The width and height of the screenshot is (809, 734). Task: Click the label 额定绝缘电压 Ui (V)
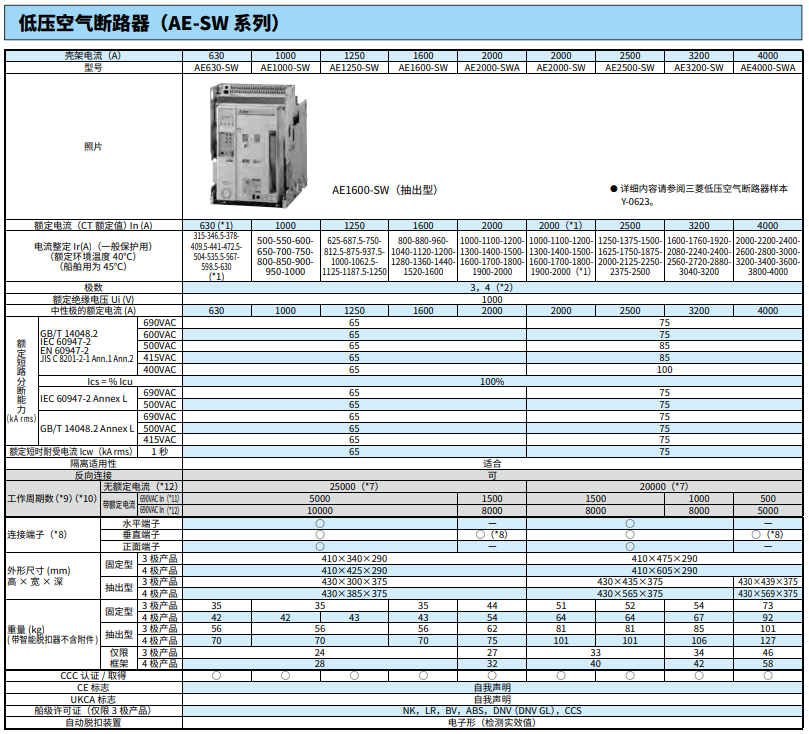(x=93, y=299)
